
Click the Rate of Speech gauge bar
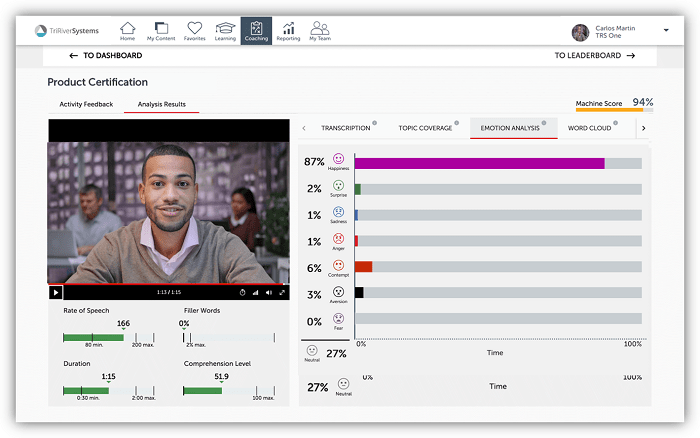point(108,338)
